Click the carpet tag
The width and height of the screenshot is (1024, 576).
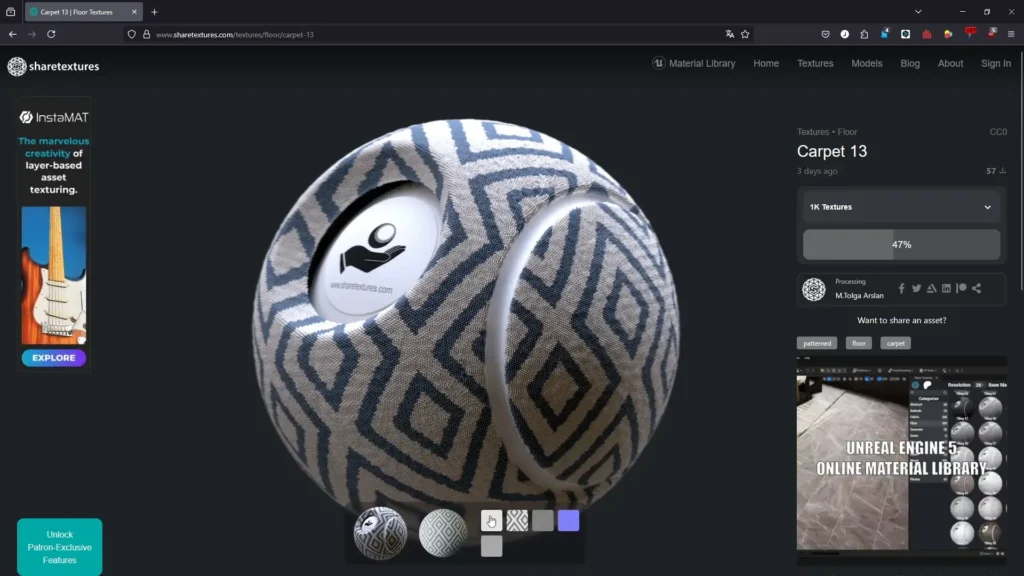click(x=895, y=343)
